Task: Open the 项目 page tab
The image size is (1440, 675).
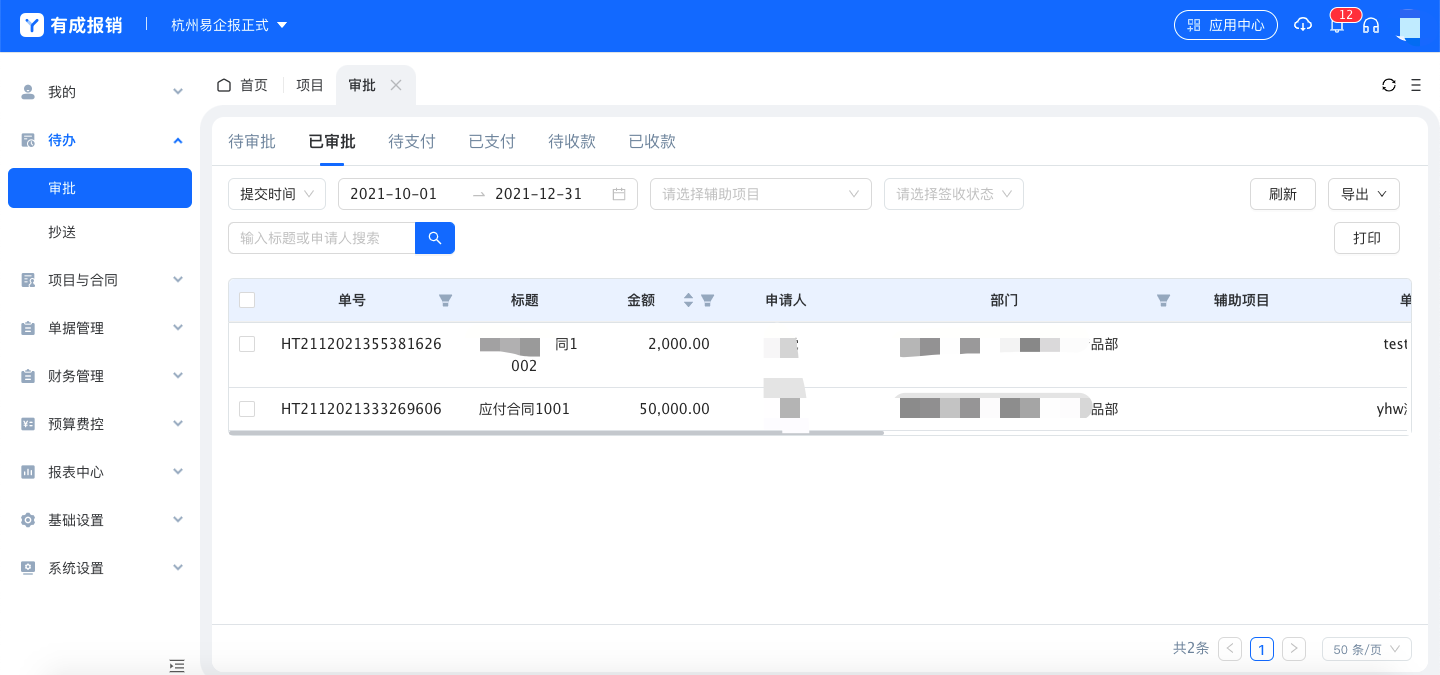Action: click(310, 85)
